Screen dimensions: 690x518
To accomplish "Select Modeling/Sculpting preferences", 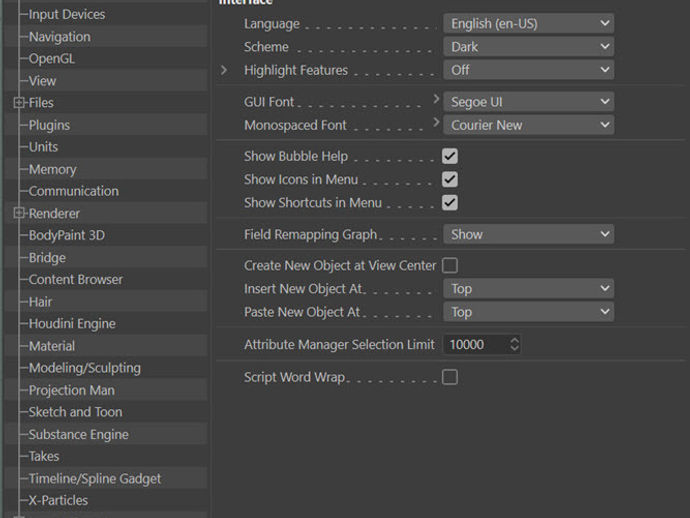I will [x=84, y=368].
